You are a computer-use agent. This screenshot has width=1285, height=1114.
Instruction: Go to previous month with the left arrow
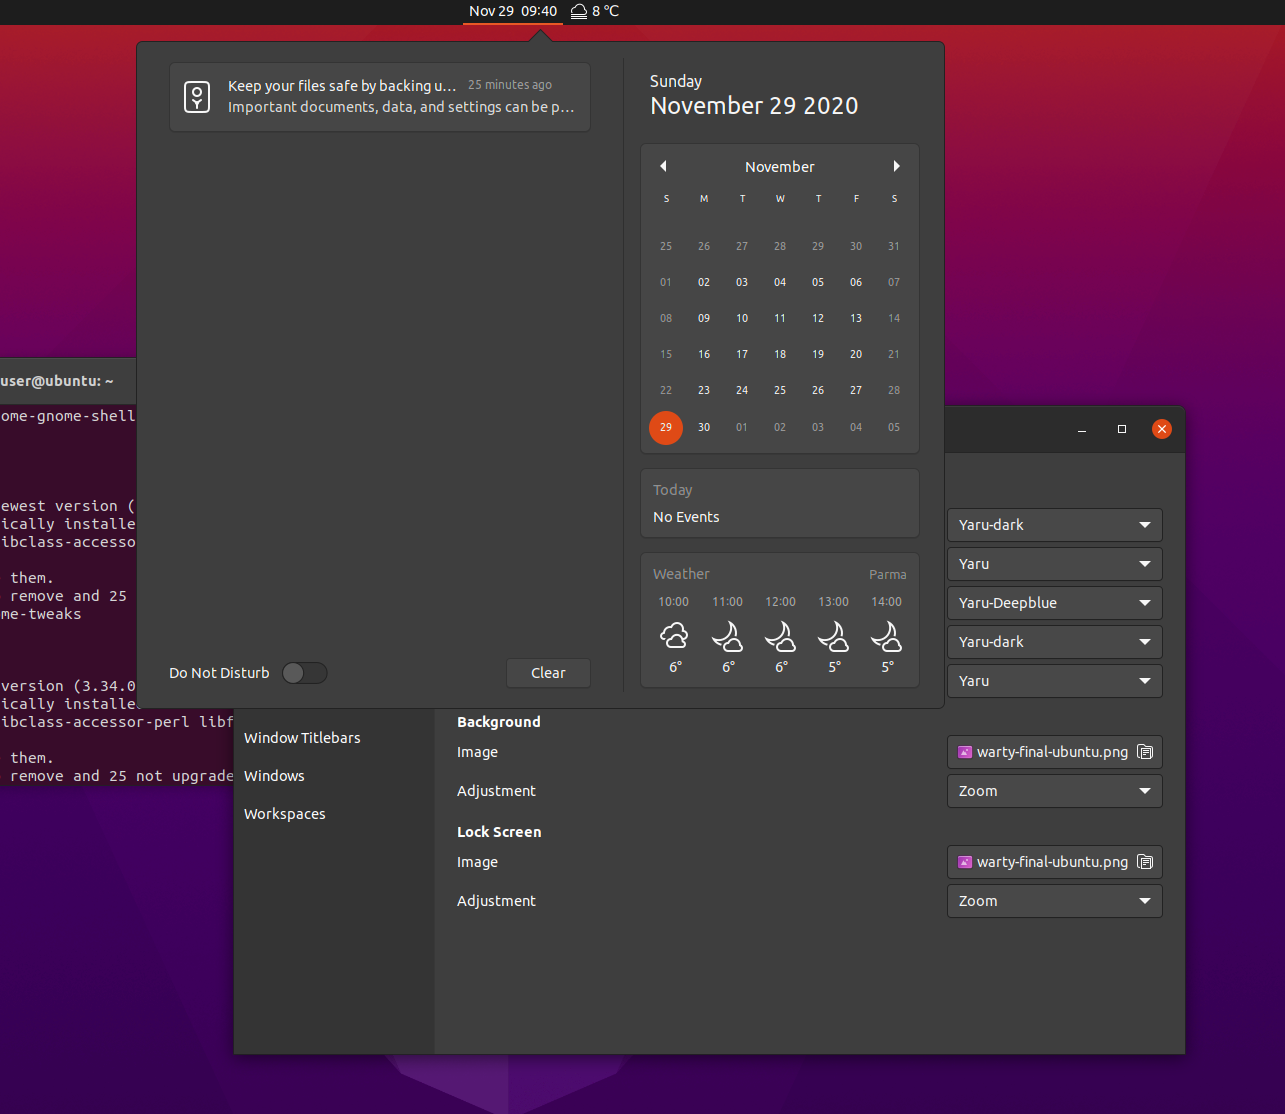pos(663,166)
